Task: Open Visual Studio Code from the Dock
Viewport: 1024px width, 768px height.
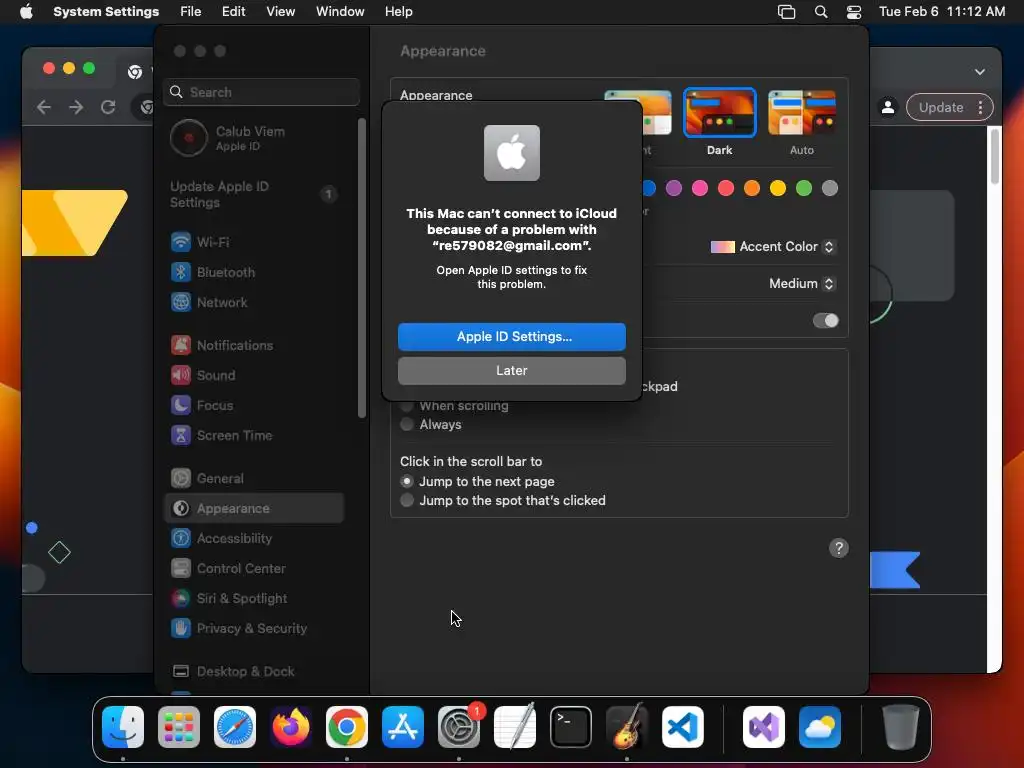Action: (682, 727)
